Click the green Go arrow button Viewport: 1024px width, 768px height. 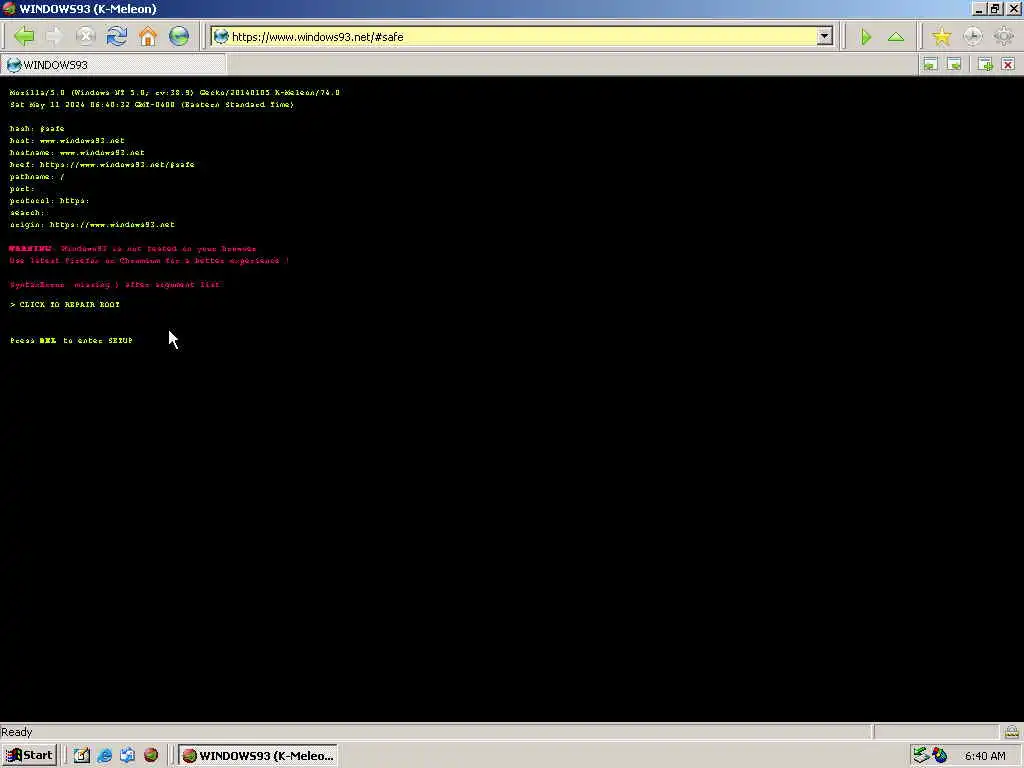click(866, 37)
